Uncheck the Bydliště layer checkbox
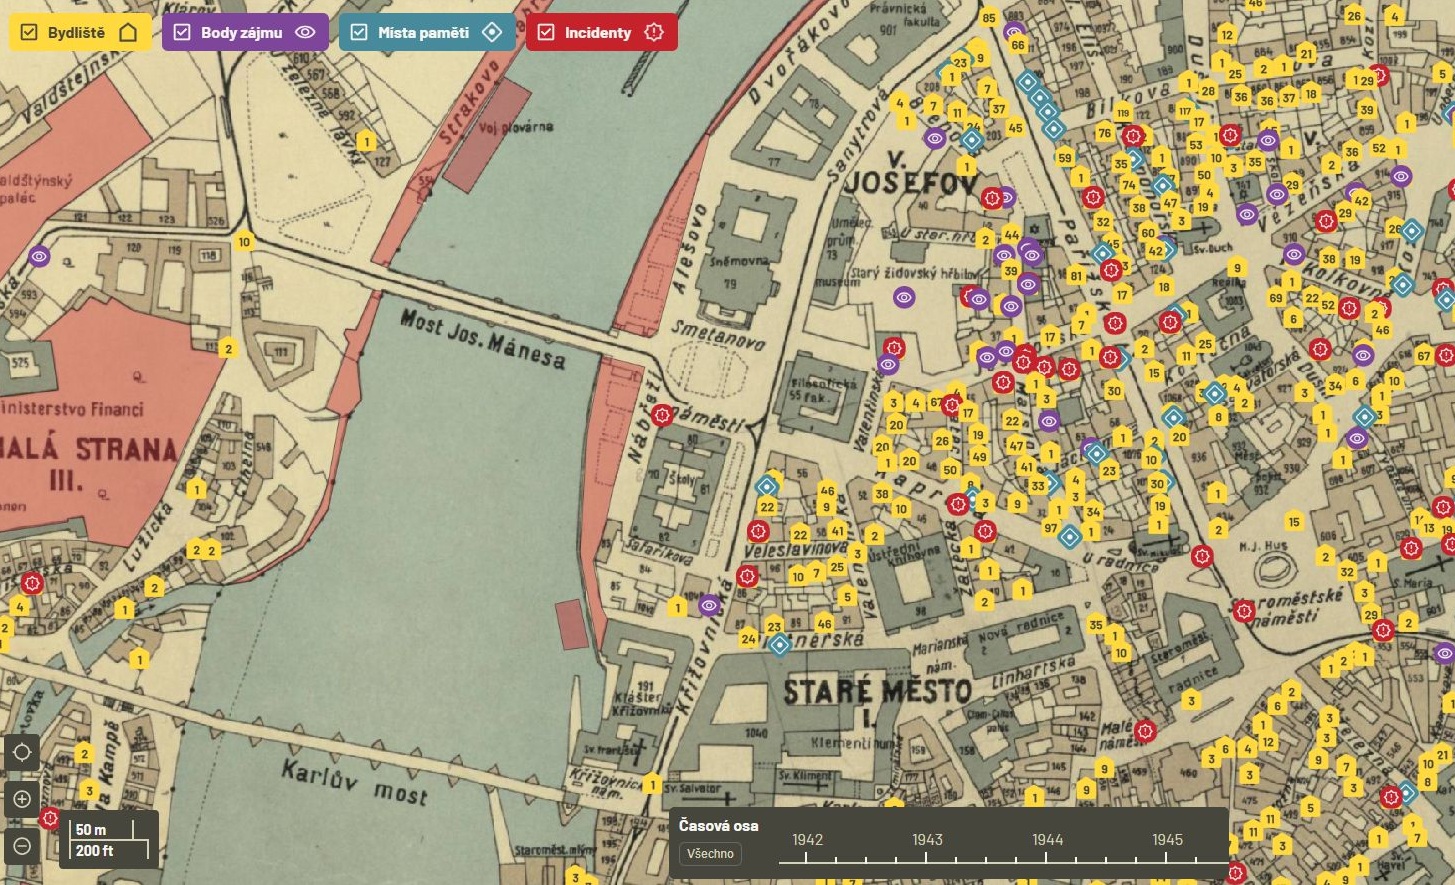1455x885 pixels. click(x=29, y=33)
